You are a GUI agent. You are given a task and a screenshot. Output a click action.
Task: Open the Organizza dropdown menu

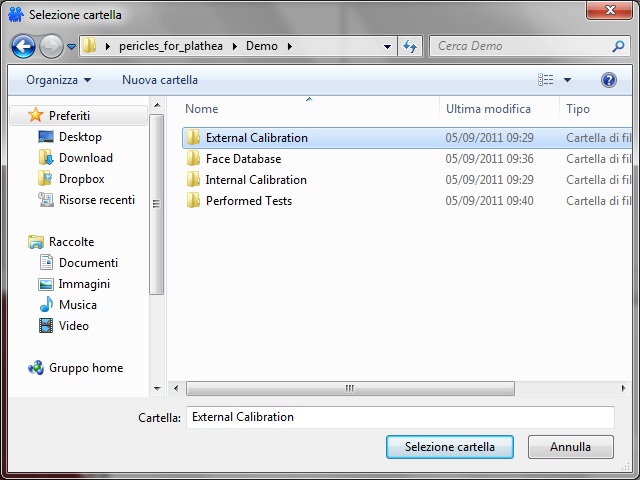pyautogui.click(x=58, y=80)
